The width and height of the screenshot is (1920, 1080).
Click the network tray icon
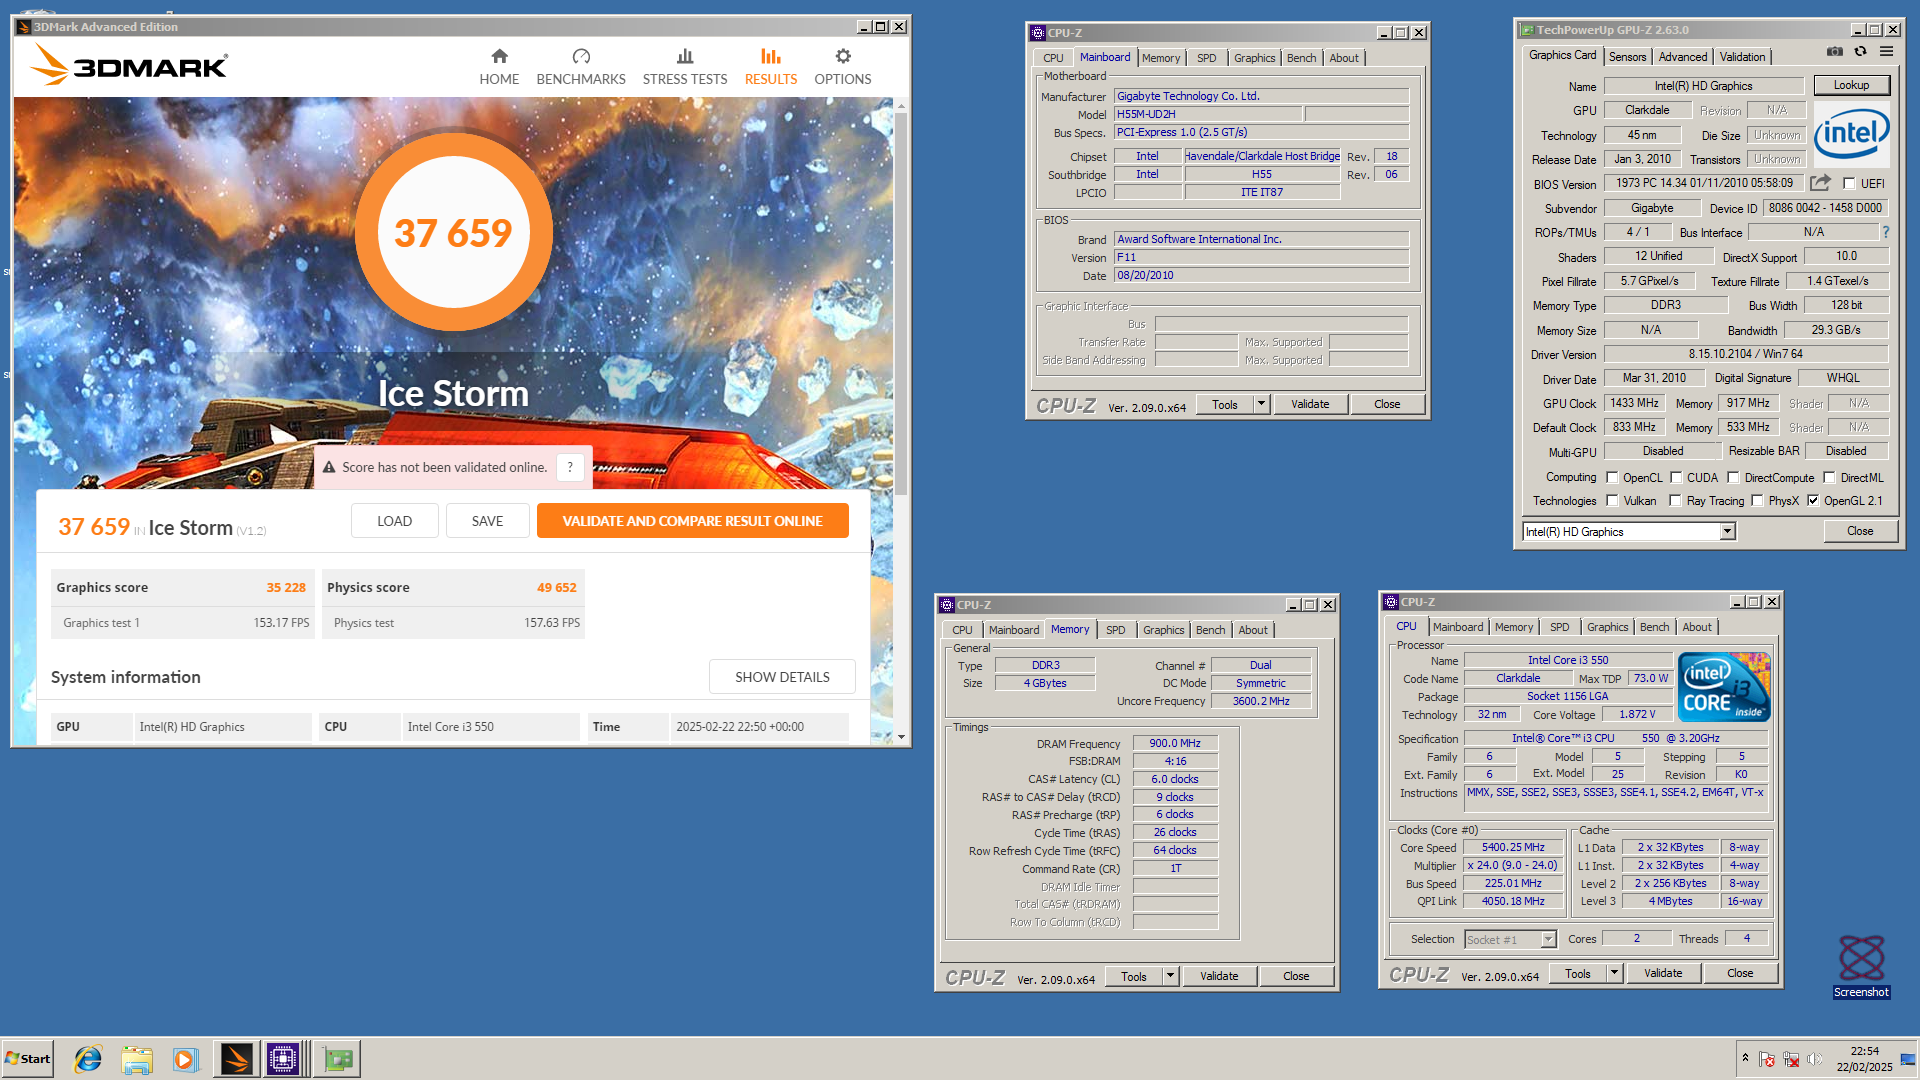(1791, 1059)
